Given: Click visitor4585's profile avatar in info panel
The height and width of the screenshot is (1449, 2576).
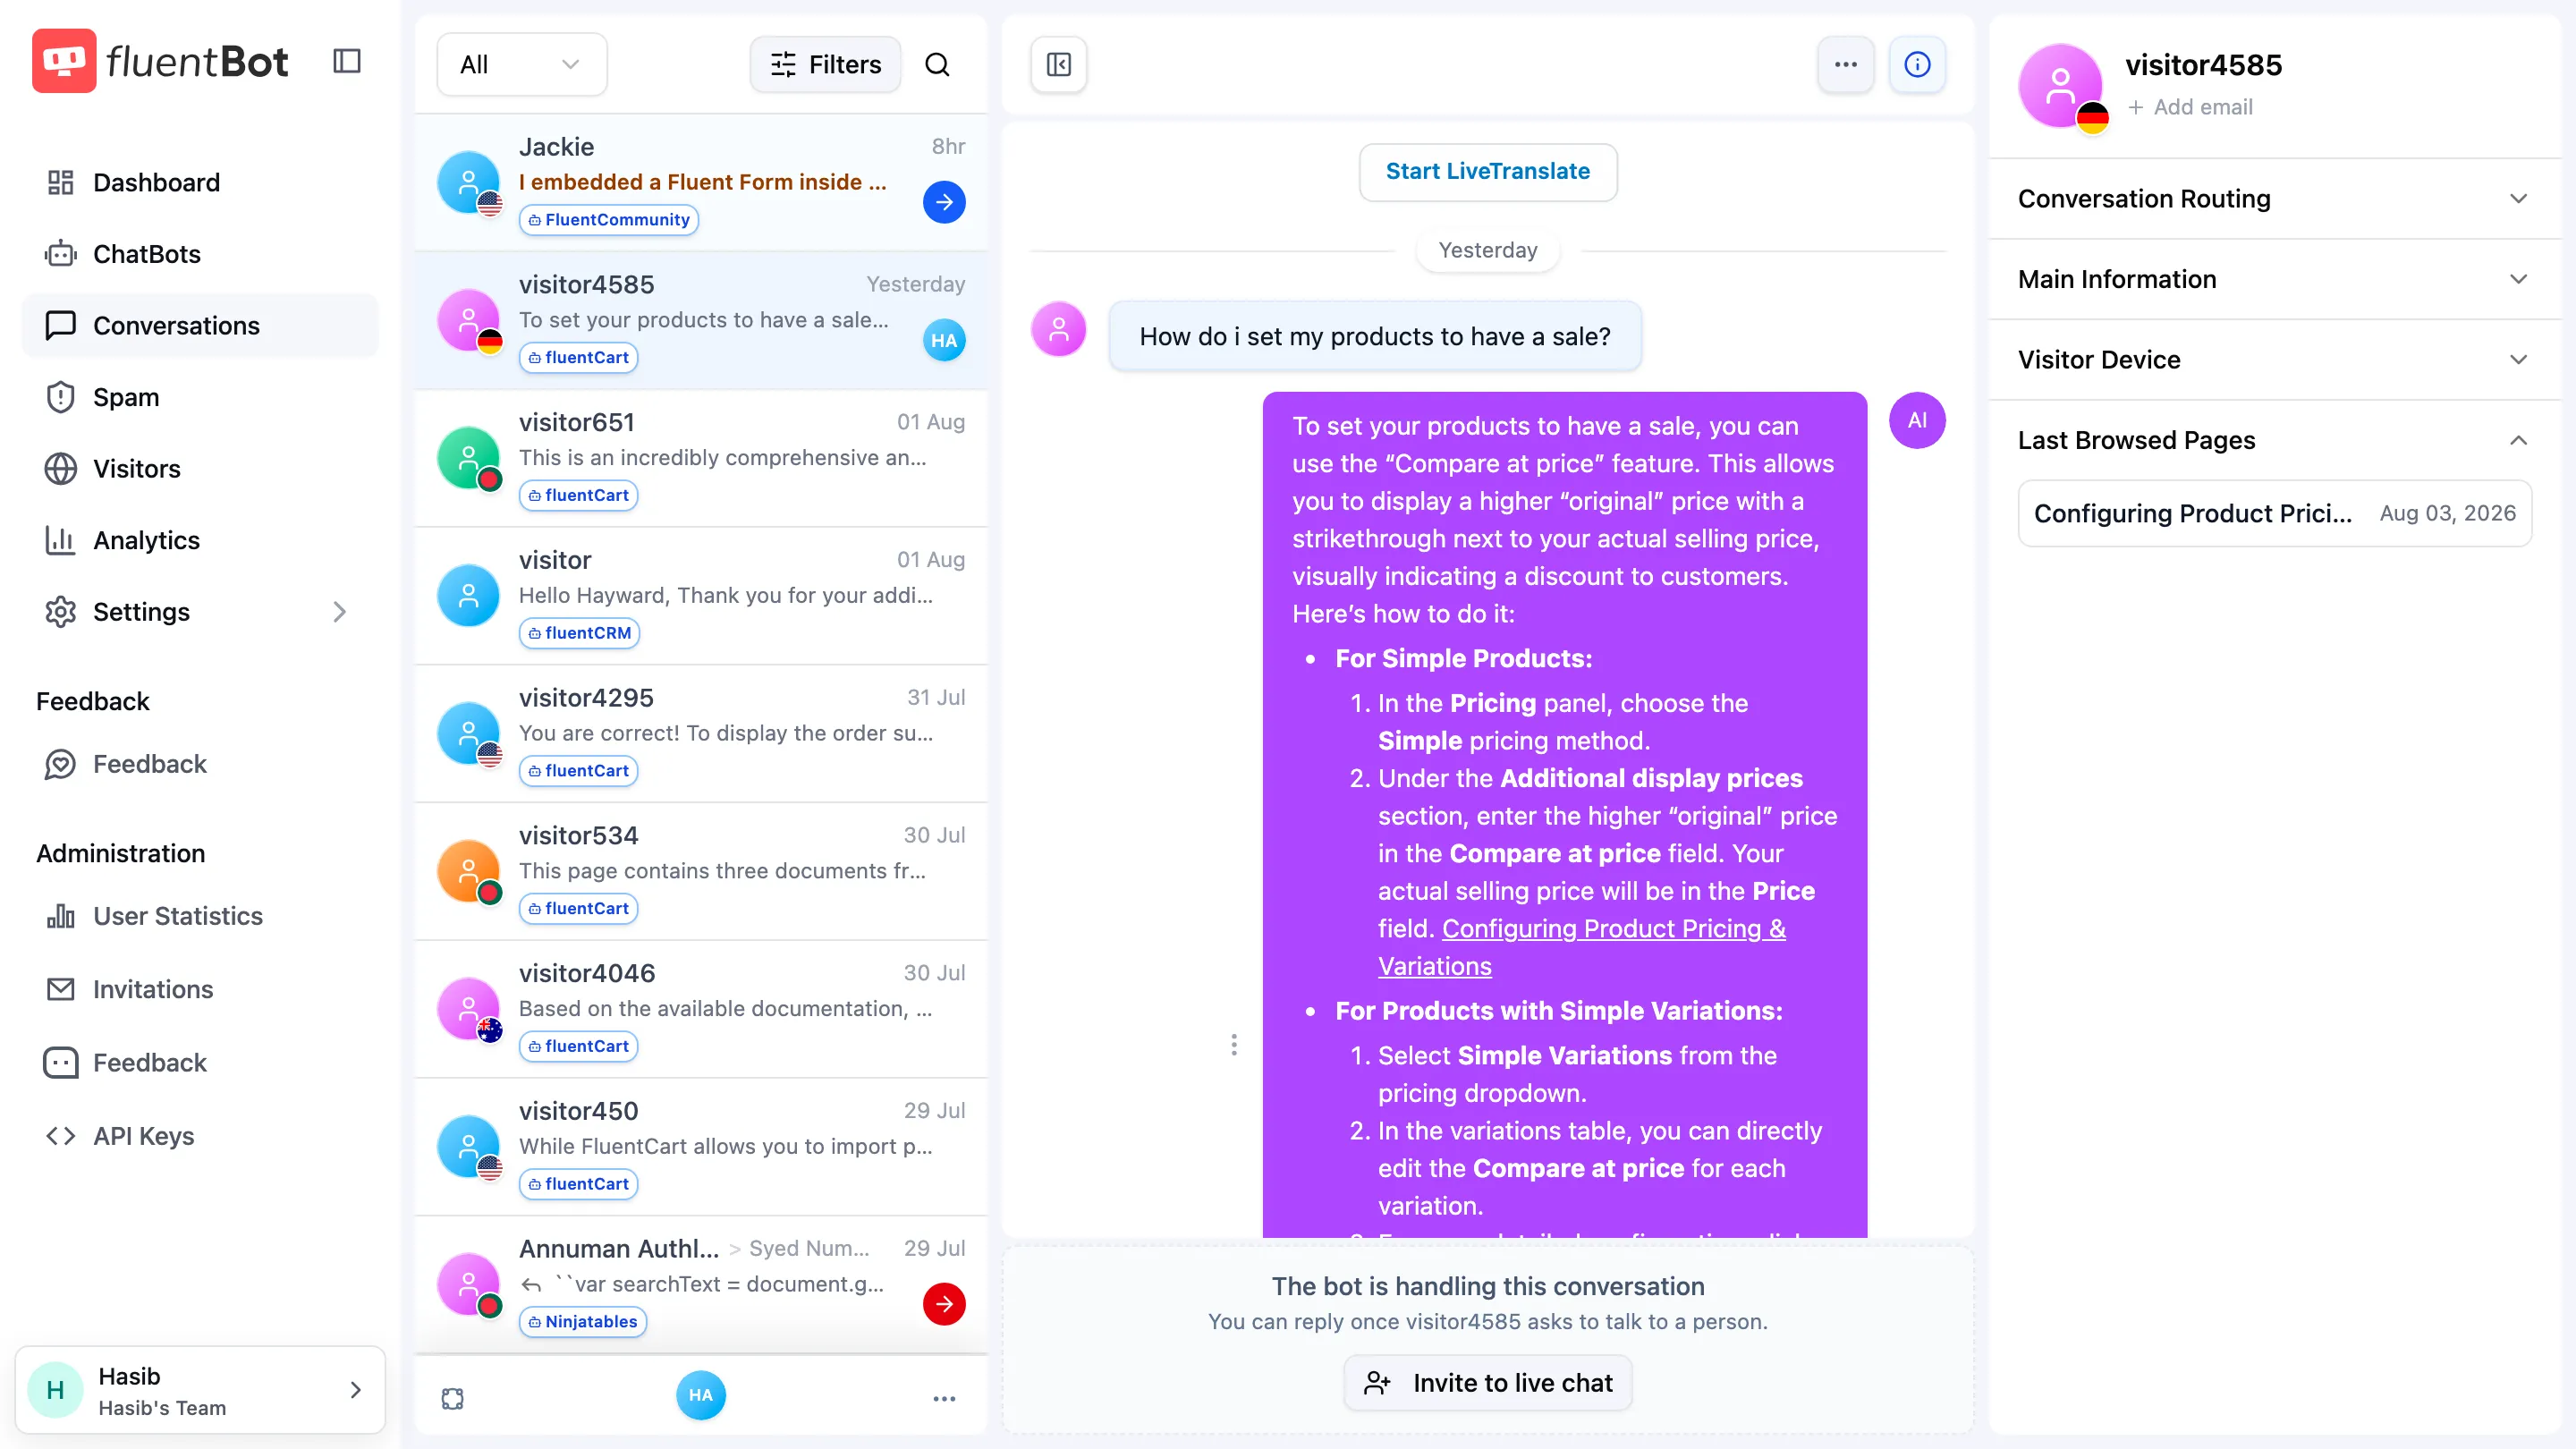Looking at the screenshot, I should point(2061,86).
